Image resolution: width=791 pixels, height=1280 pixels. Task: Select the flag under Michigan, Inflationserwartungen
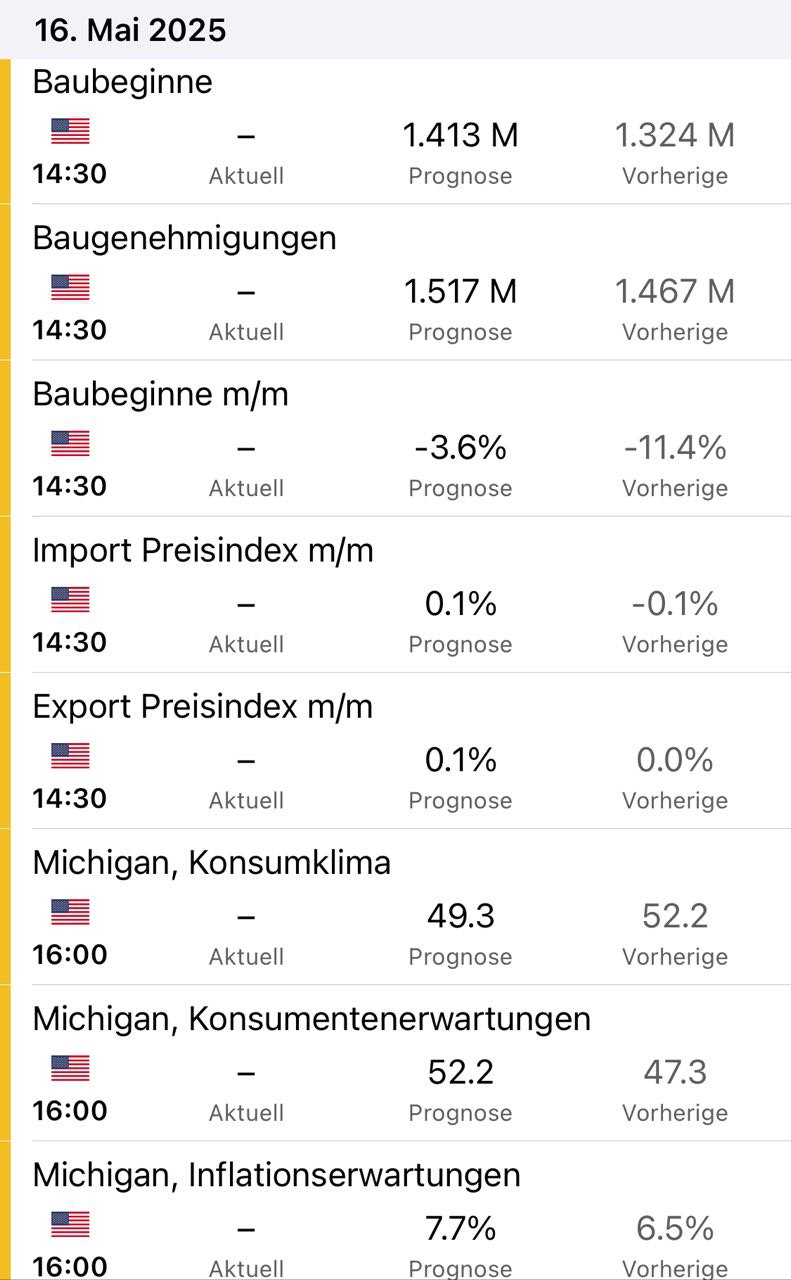[70, 1224]
